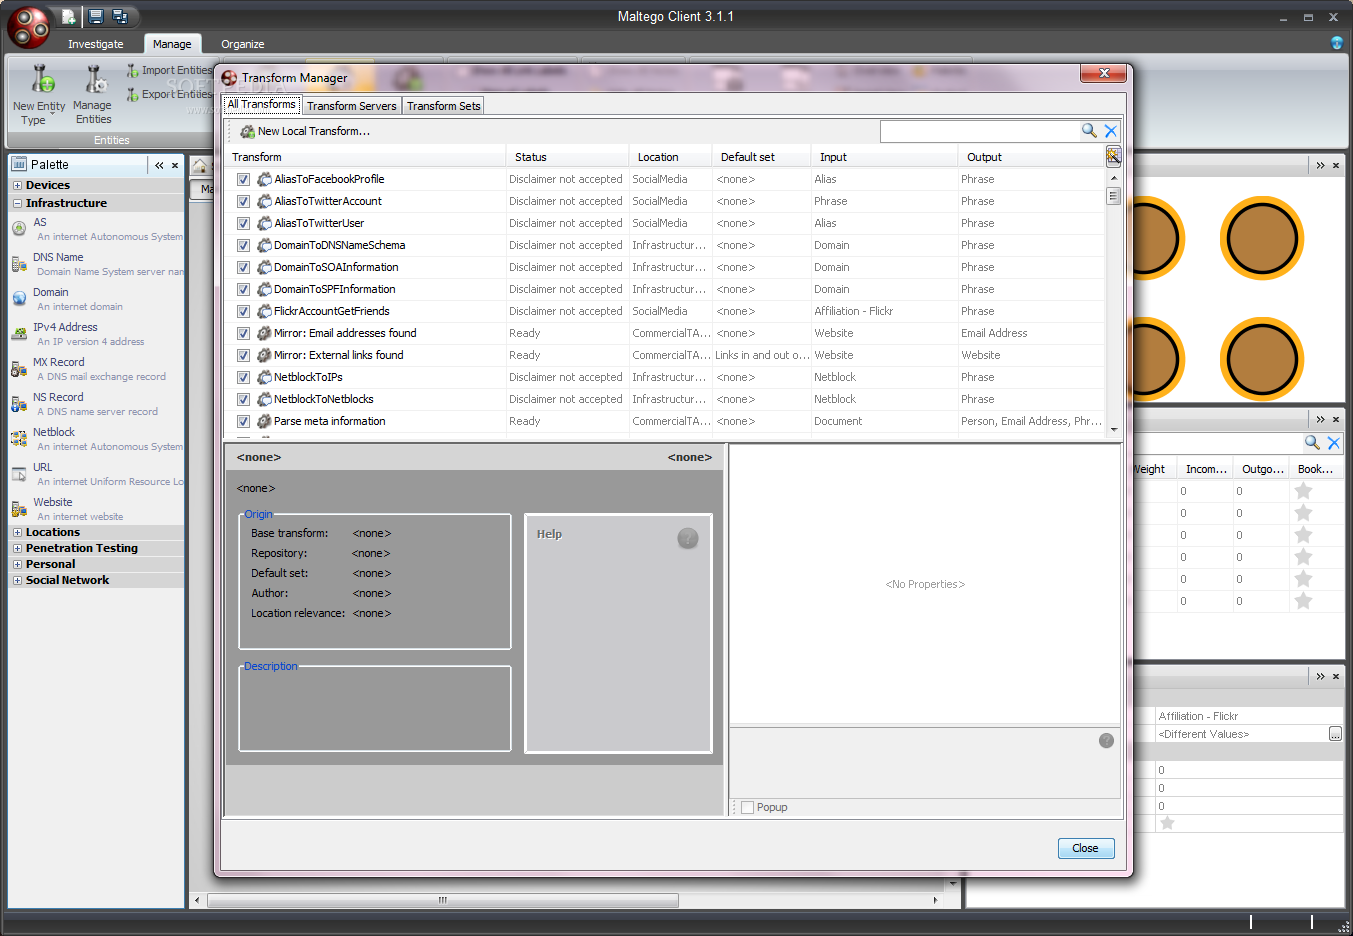This screenshot has width=1353, height=936.
Task: Enable the Popup checkbox
Action: (747, 807)
